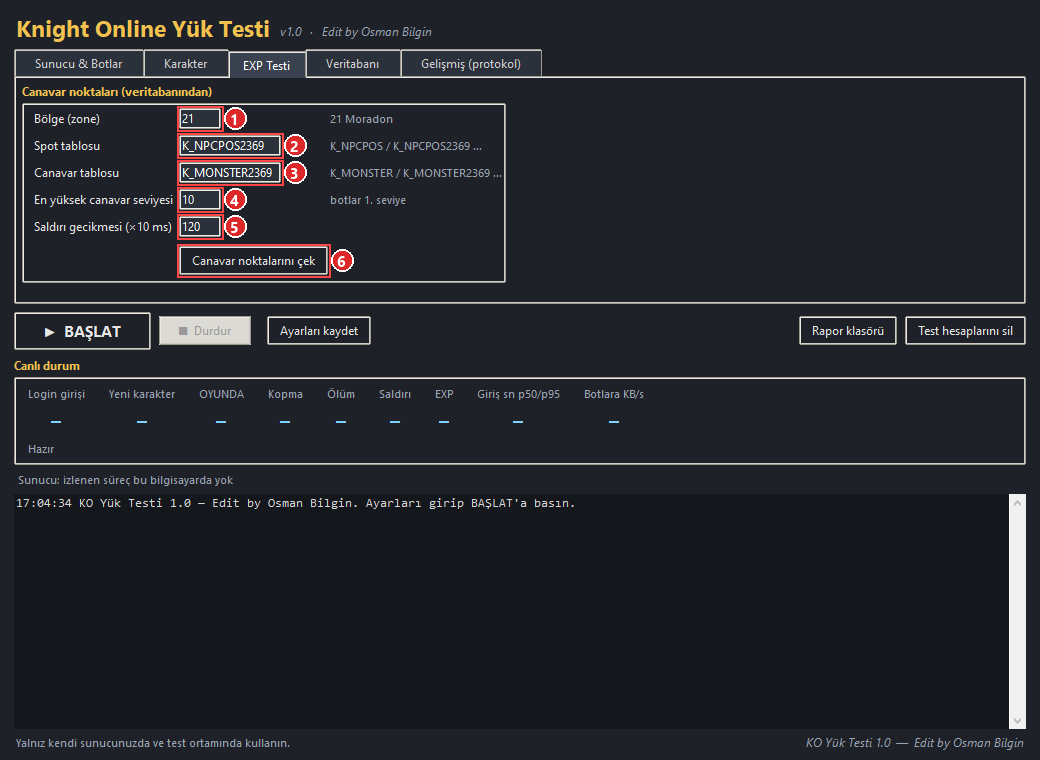Click the 'Canlı durum' section heading
The height and width of the screenshot is (760, 1040).
coord(47,365)
